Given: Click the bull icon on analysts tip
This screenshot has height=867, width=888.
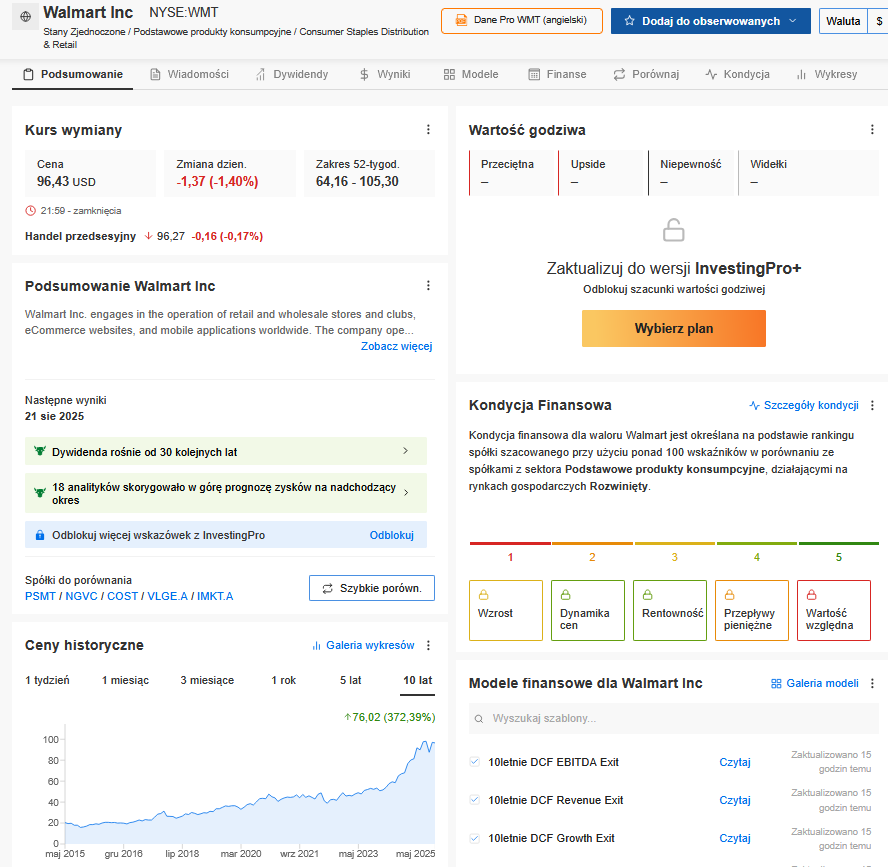Looking at the screenshot, I should pos(40,493).
